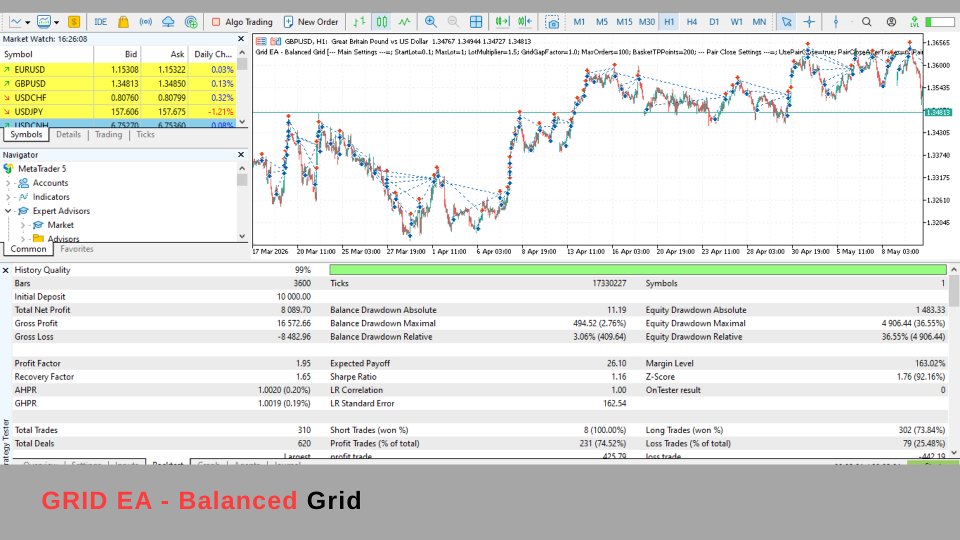Click the New Order button
960x540 pixels.
tap(311, 22)
